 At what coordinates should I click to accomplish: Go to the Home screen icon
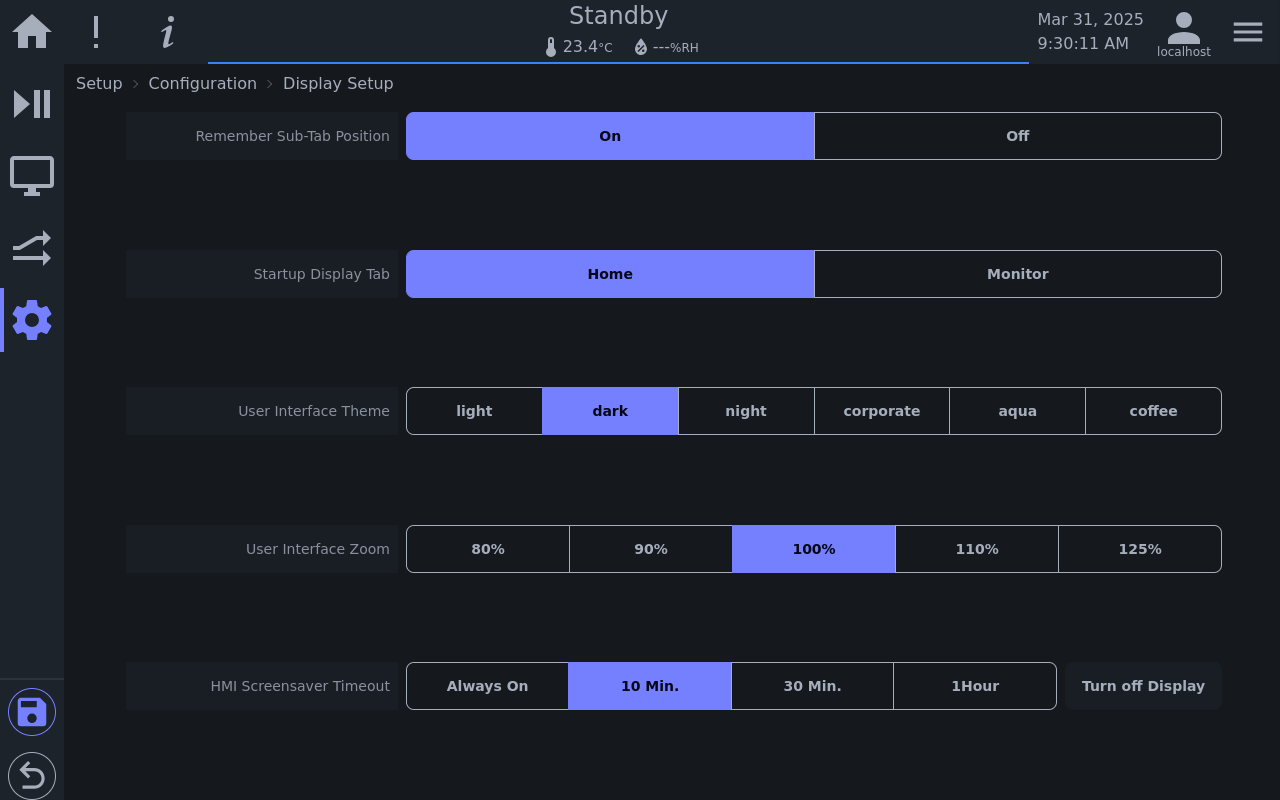tap(32, 32)
